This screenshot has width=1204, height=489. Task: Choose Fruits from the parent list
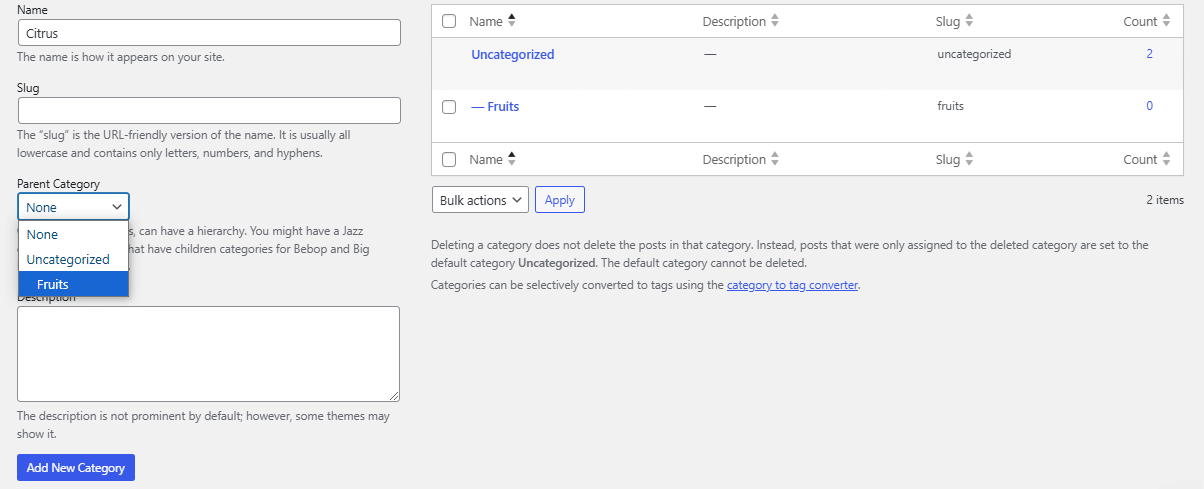point(73,284)
